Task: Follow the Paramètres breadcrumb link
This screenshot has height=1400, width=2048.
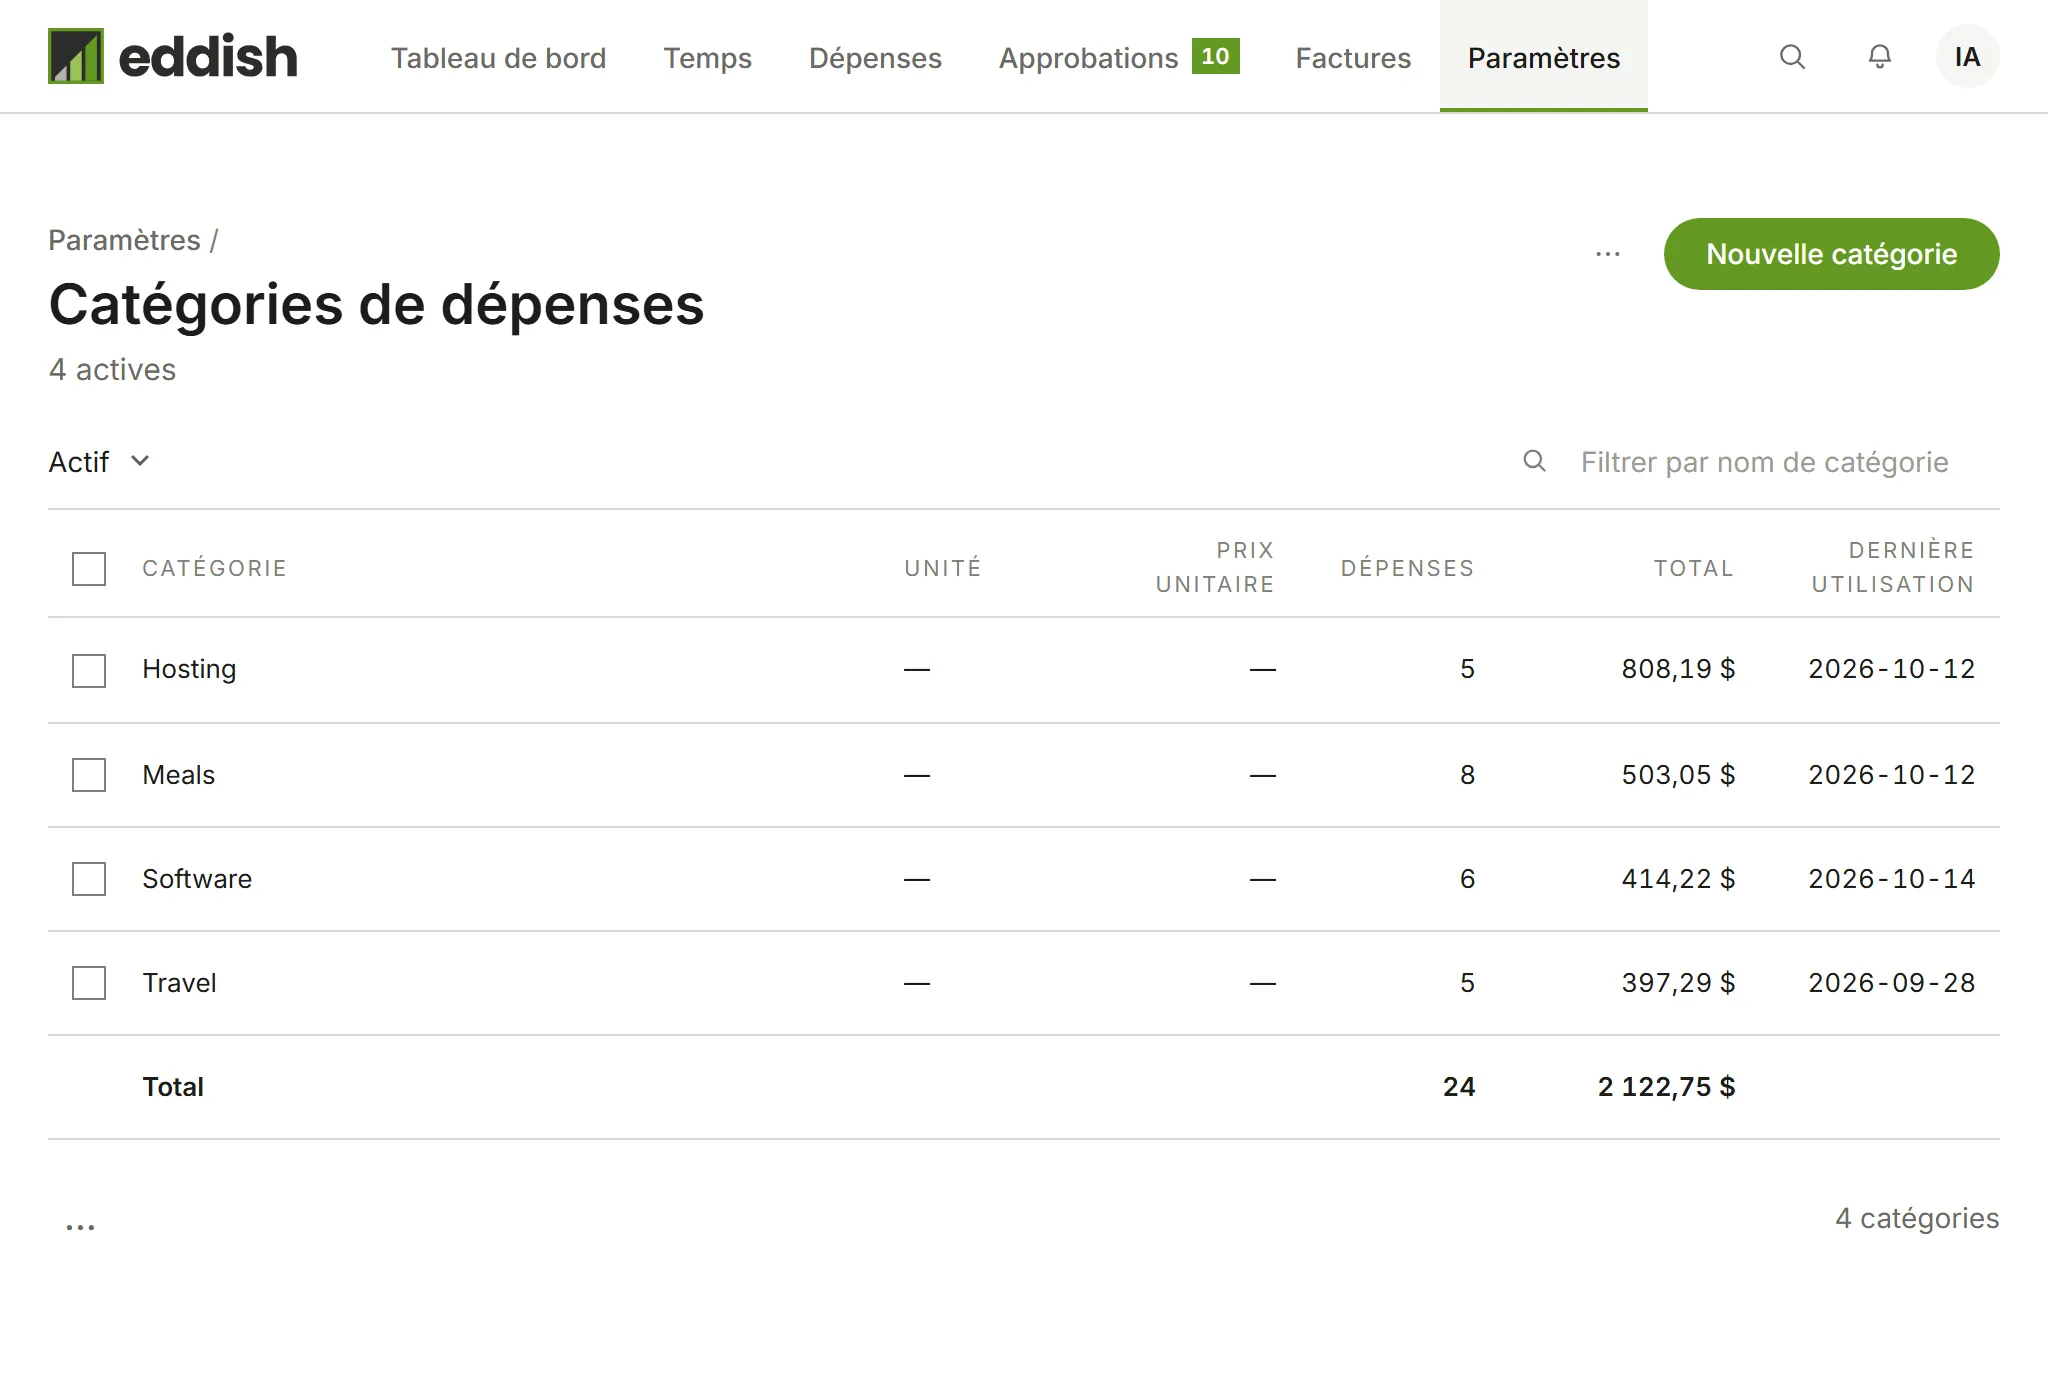Action: [124, 240]
